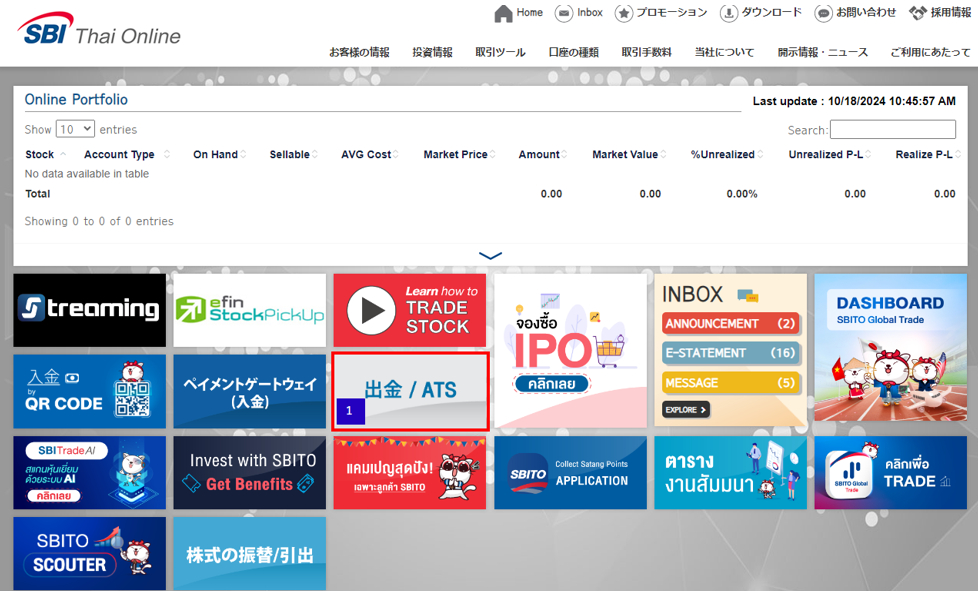The image size is (978, 591).
Task: Open the 株式の振替/引出 tile
Action: coord(249,554)
